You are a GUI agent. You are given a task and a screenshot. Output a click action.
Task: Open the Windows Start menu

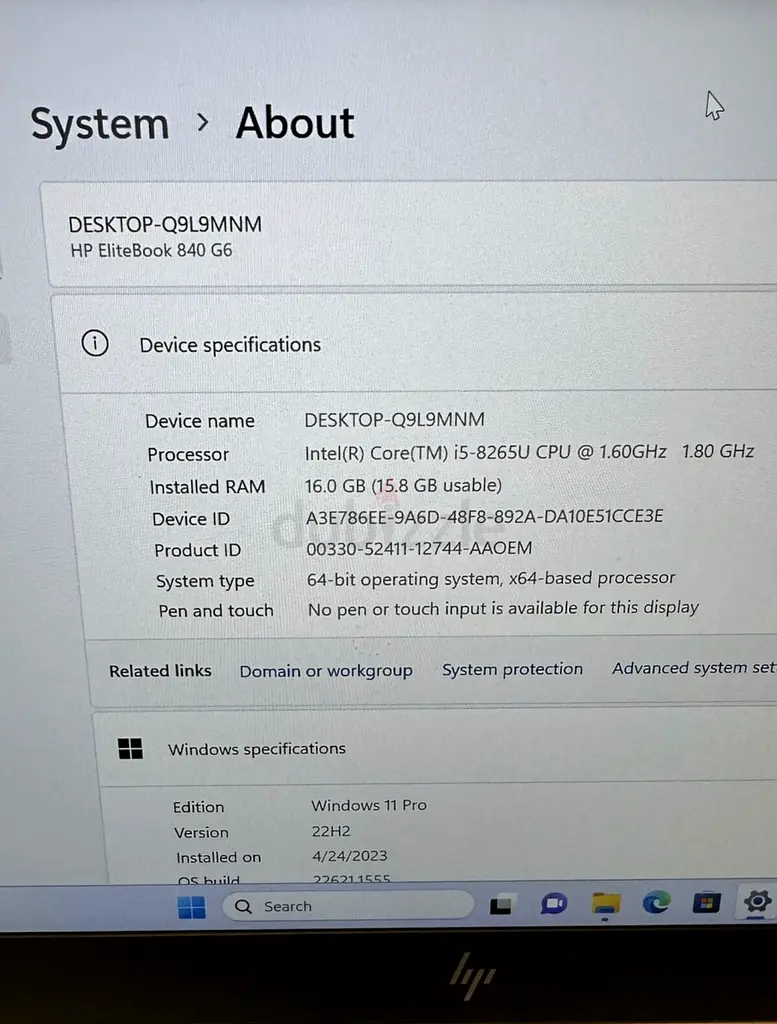(x=191, y=907)
